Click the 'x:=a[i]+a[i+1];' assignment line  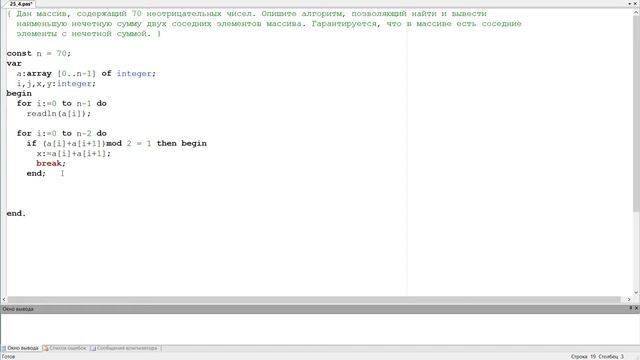(73, 153)
